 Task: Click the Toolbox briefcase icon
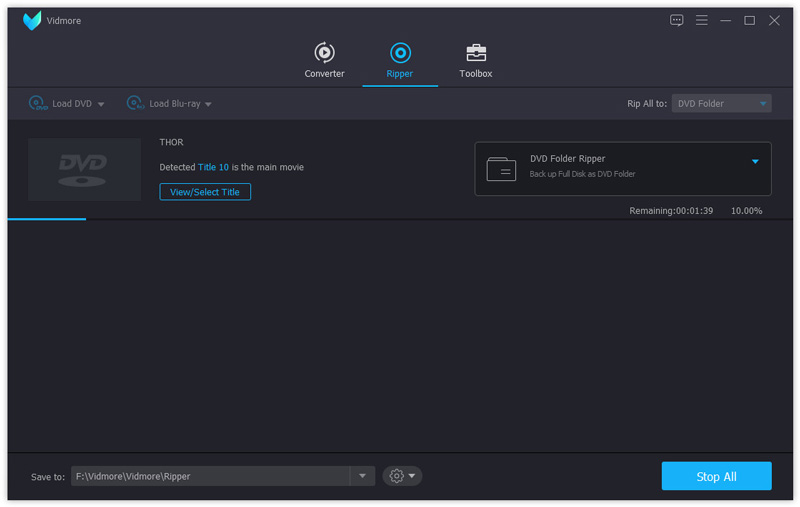tap(476, 54)
